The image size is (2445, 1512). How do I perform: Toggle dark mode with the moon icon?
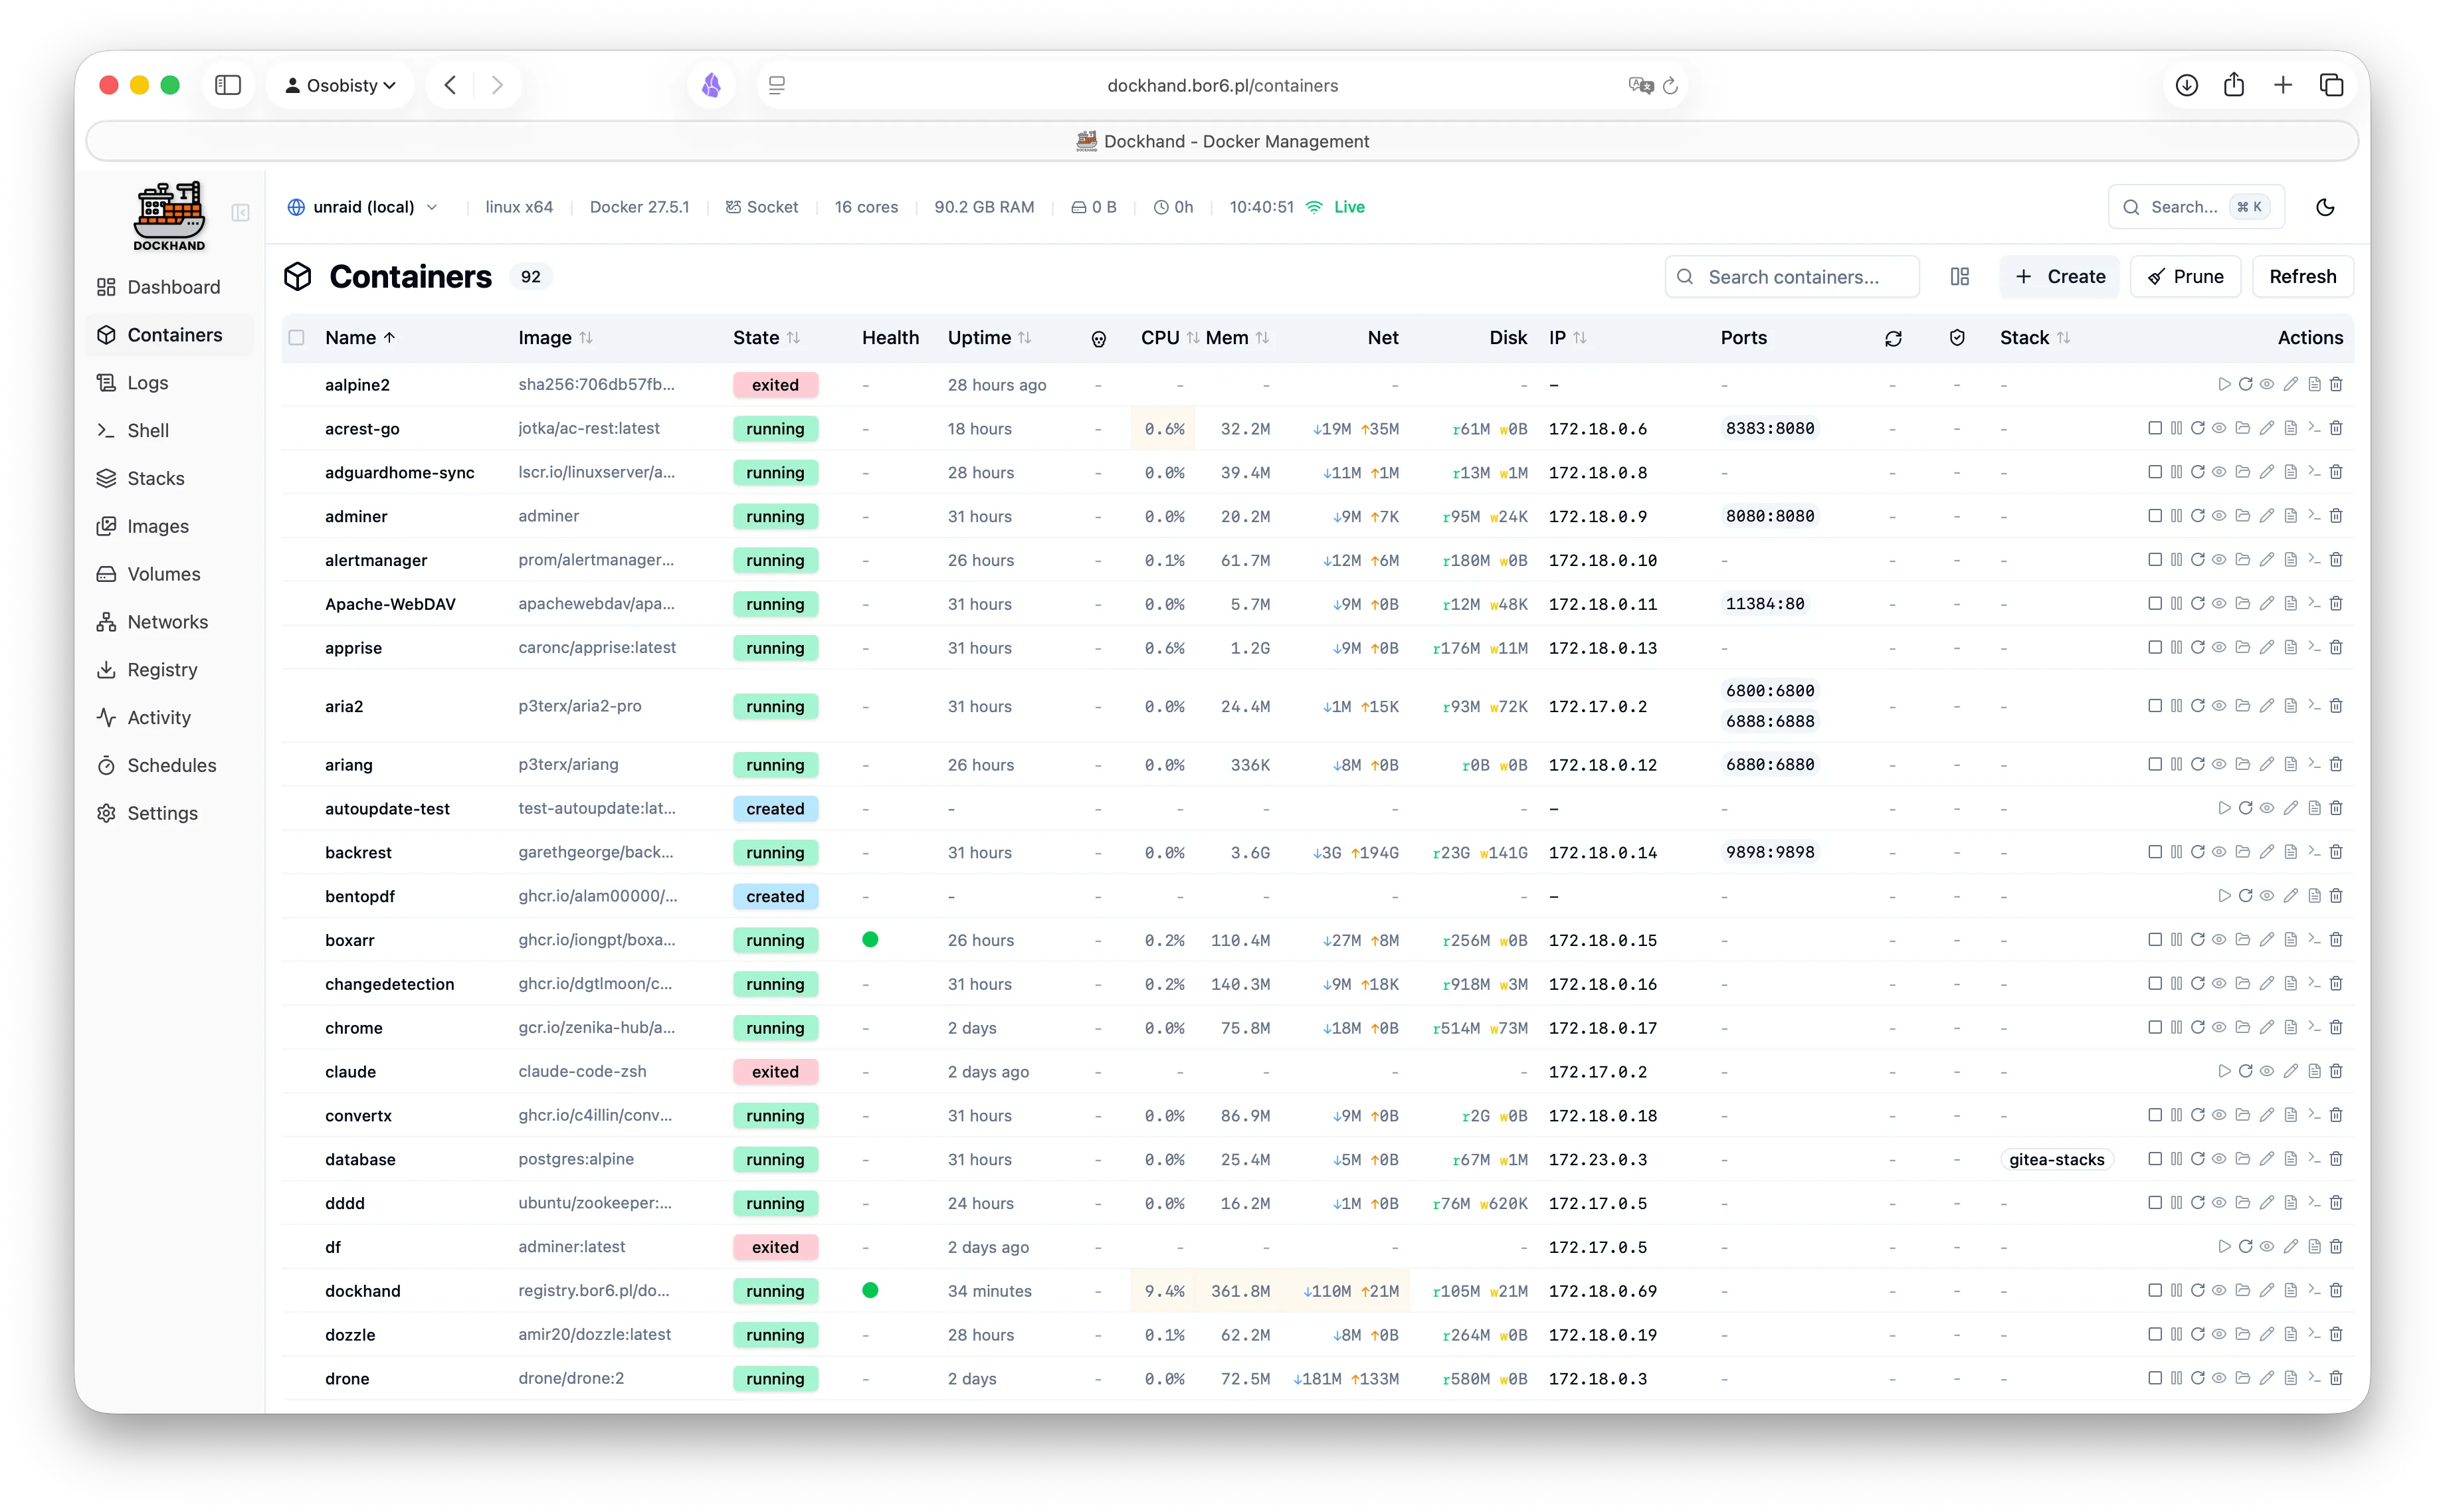pos(2325,207)
